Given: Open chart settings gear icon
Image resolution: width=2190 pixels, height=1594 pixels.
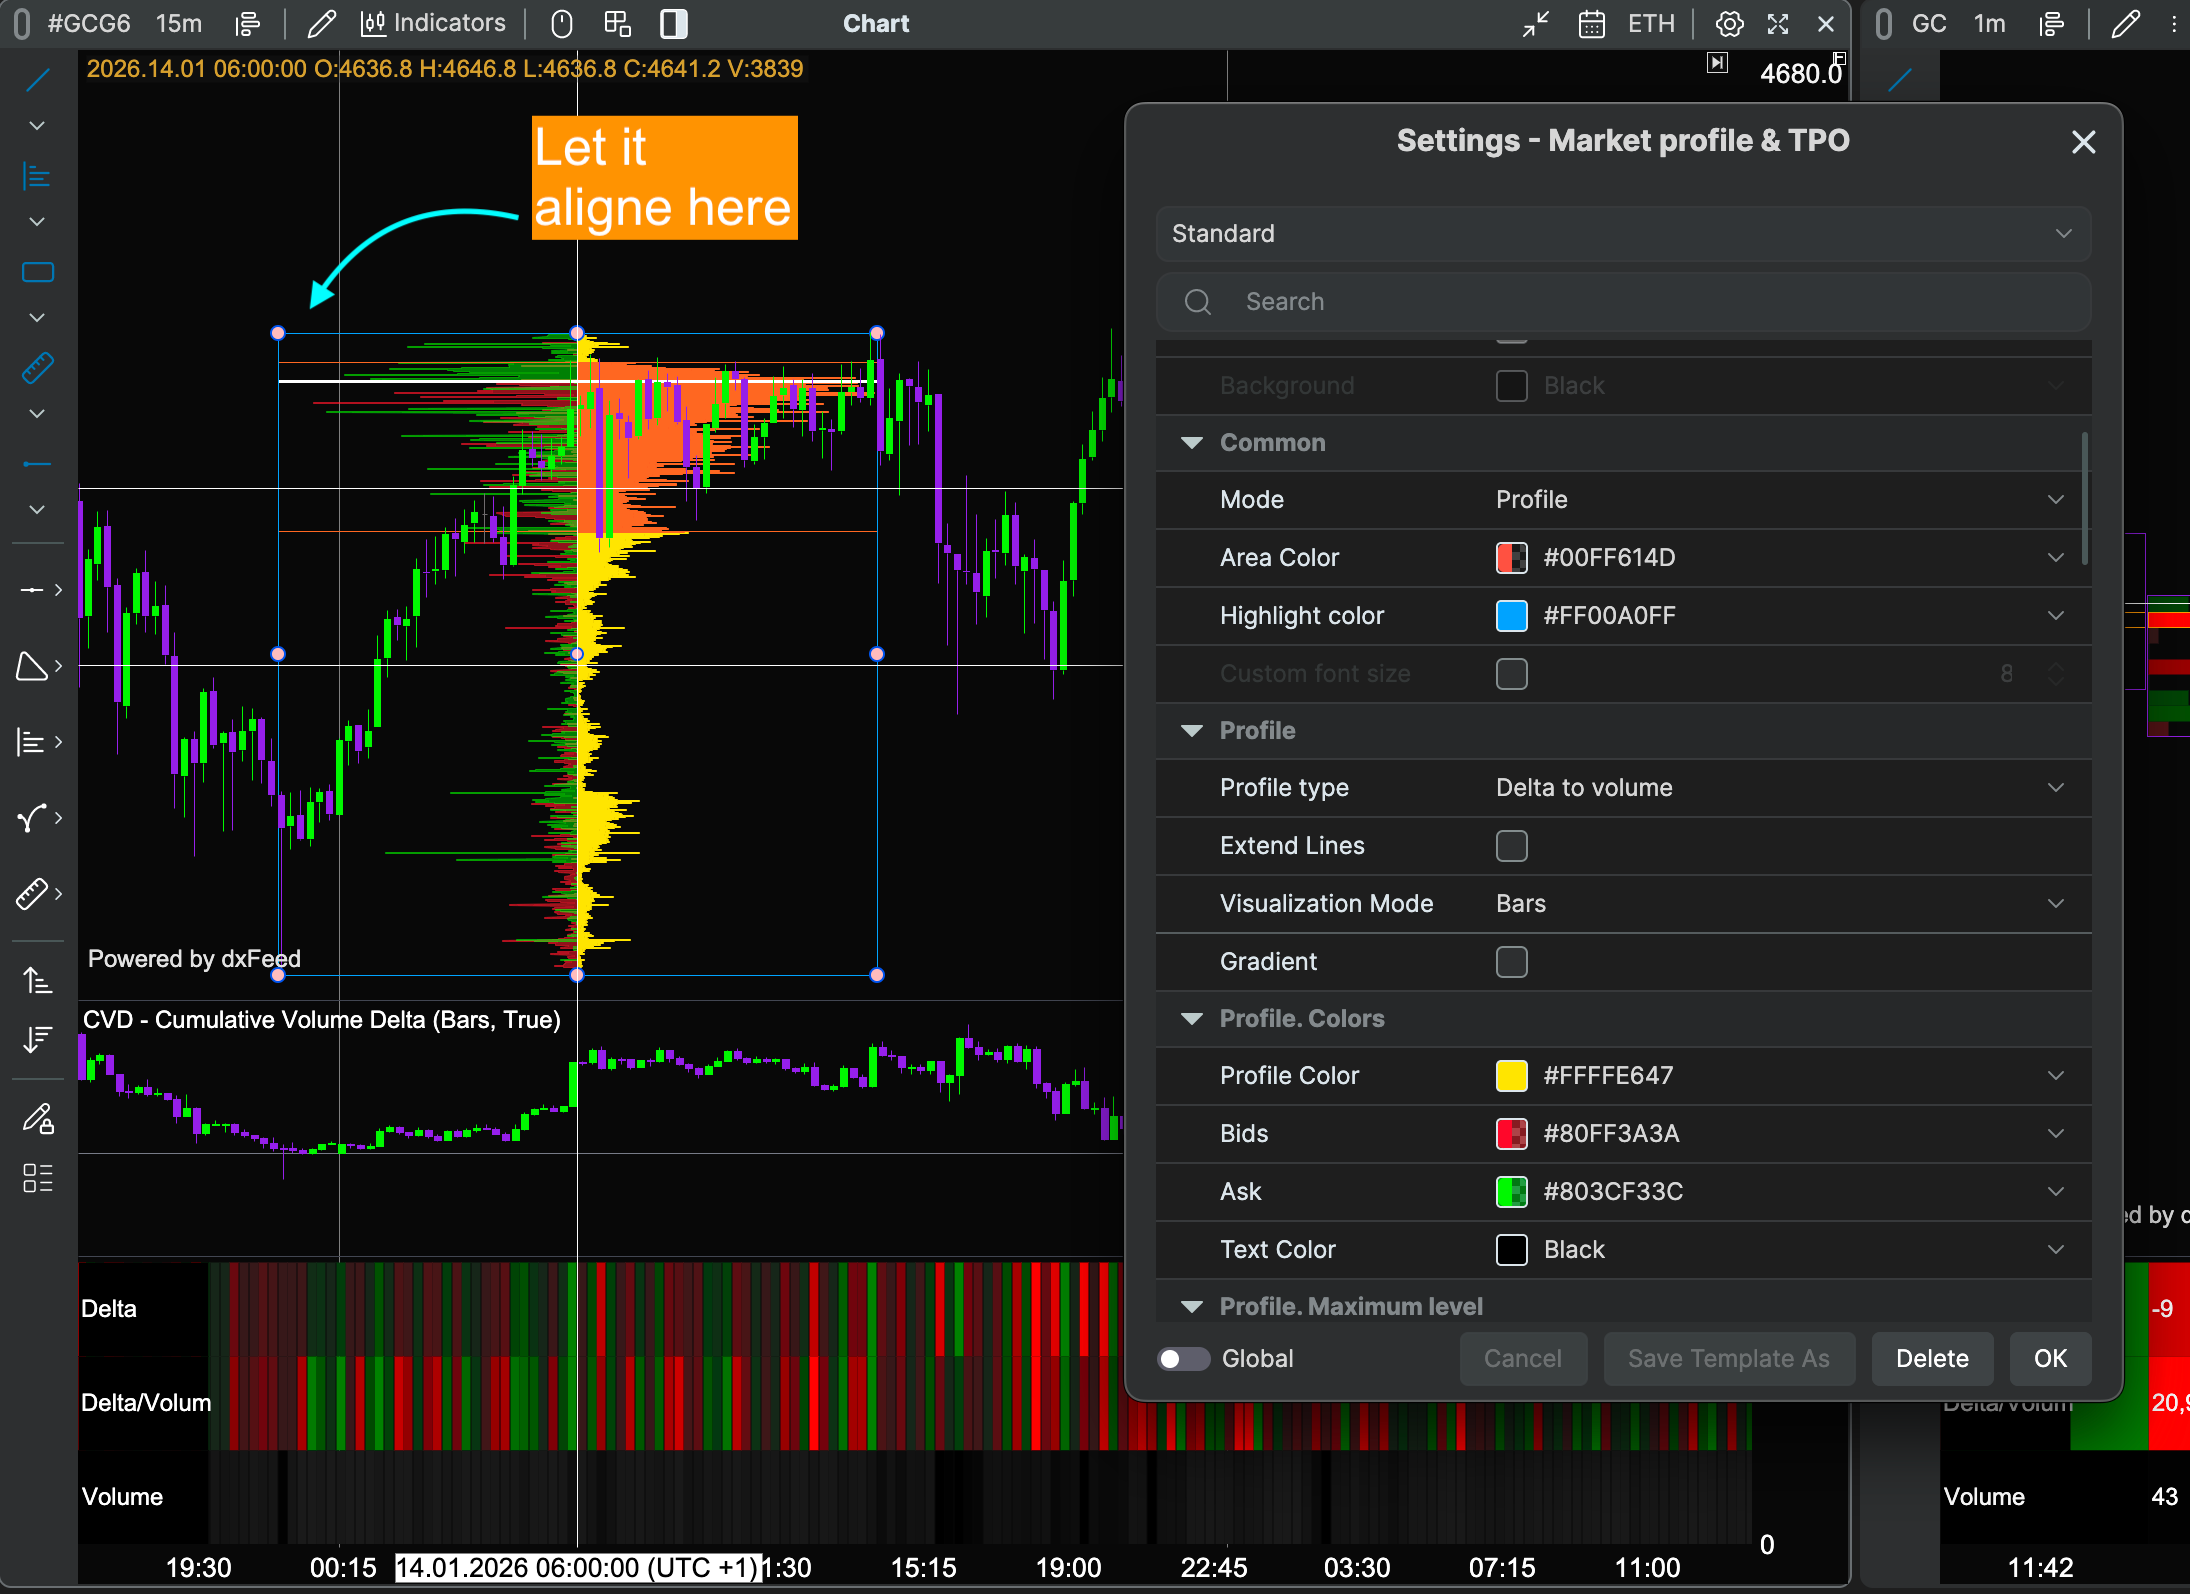Looking at the screenshot, I should coord(1729,23).
